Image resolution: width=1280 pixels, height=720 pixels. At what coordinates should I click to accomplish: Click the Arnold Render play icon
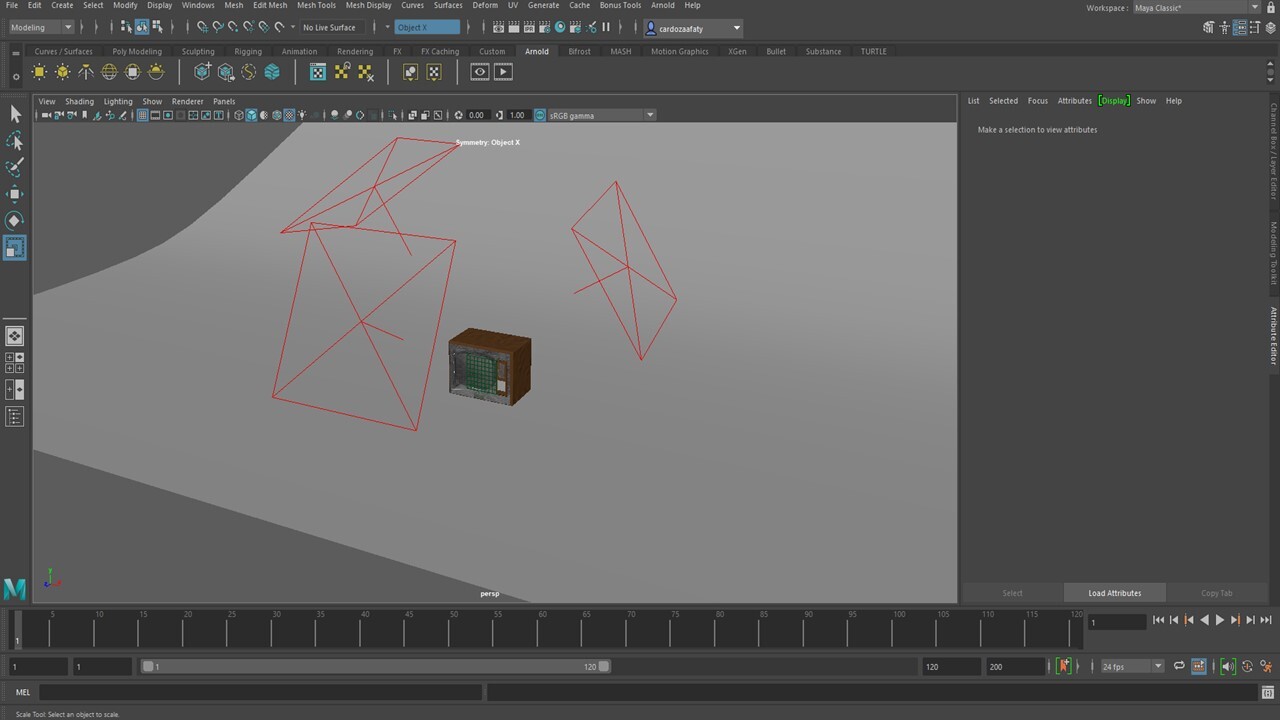(503, 72)
